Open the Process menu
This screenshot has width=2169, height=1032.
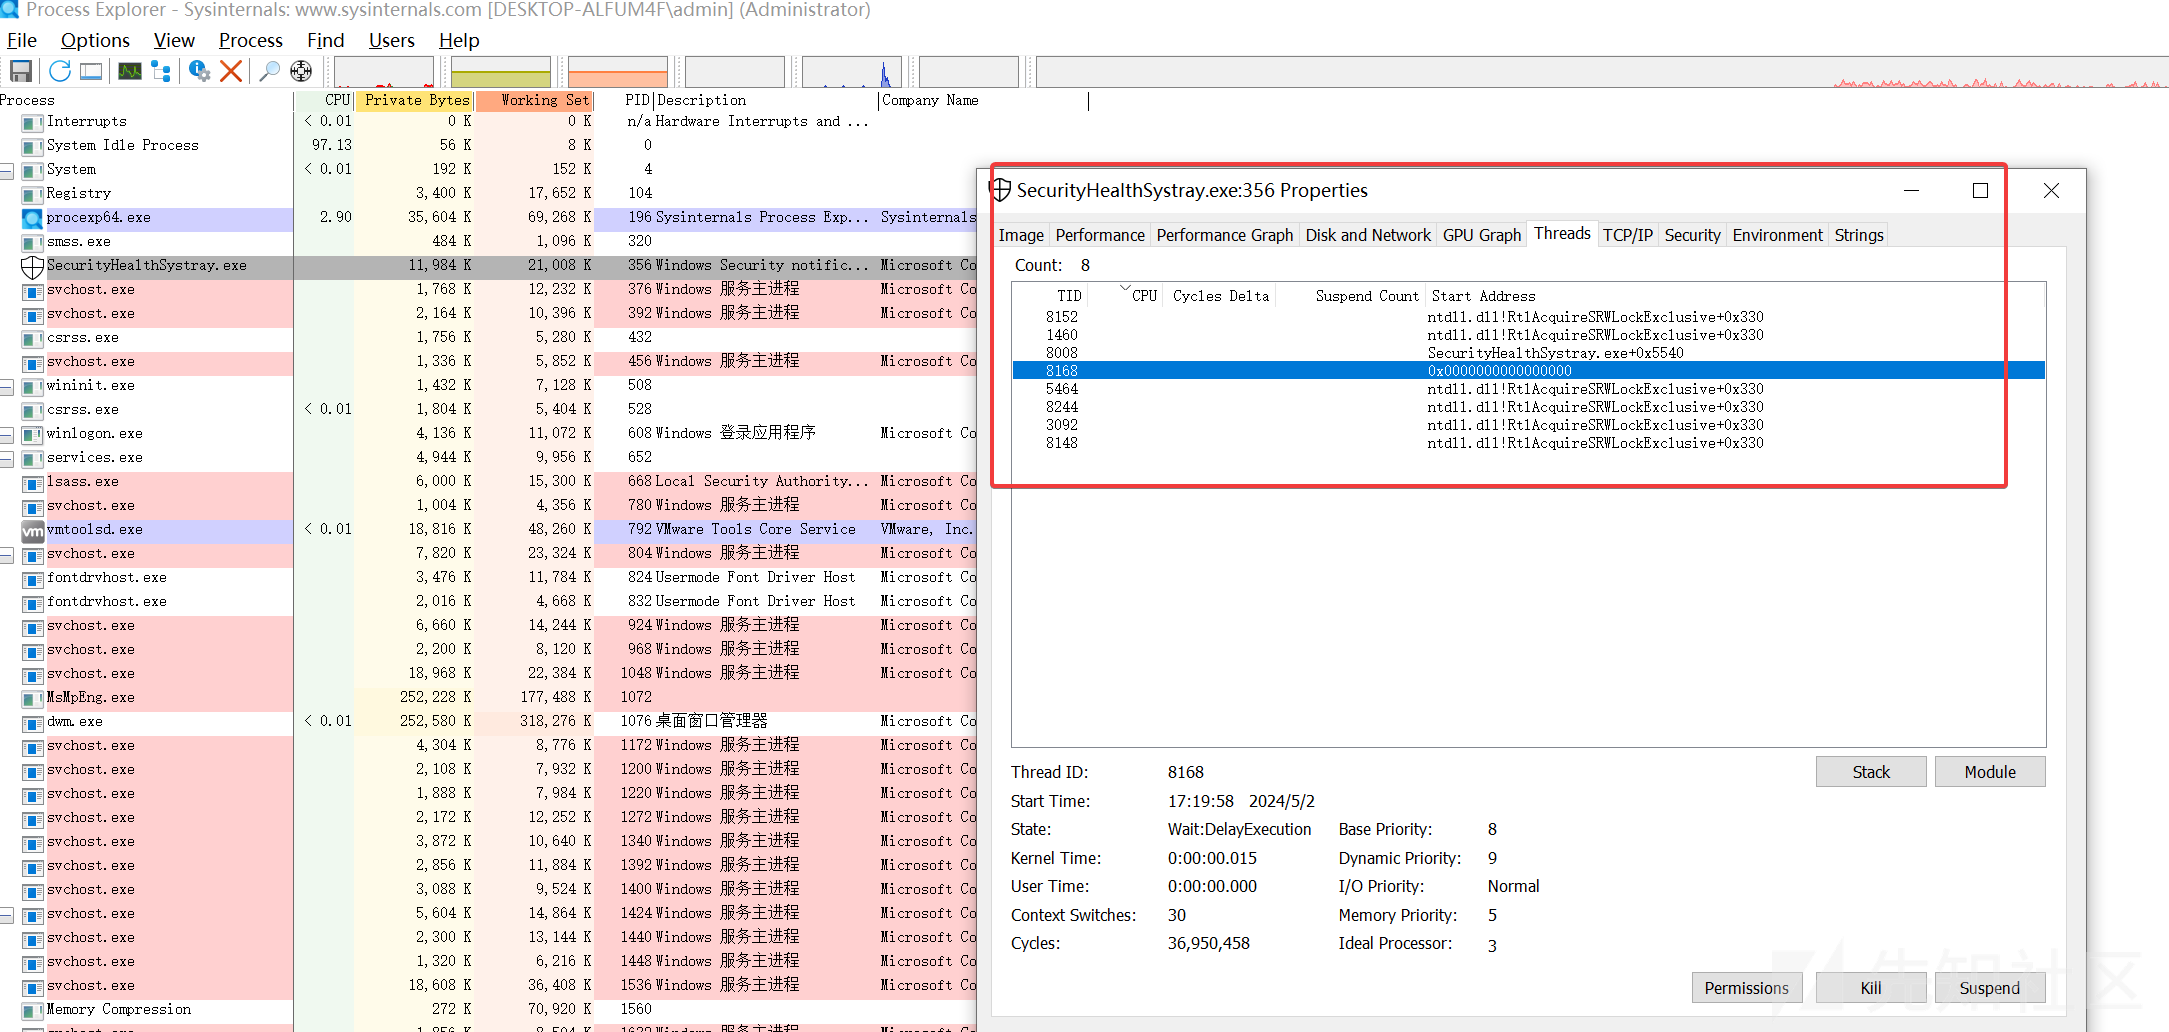251,40
